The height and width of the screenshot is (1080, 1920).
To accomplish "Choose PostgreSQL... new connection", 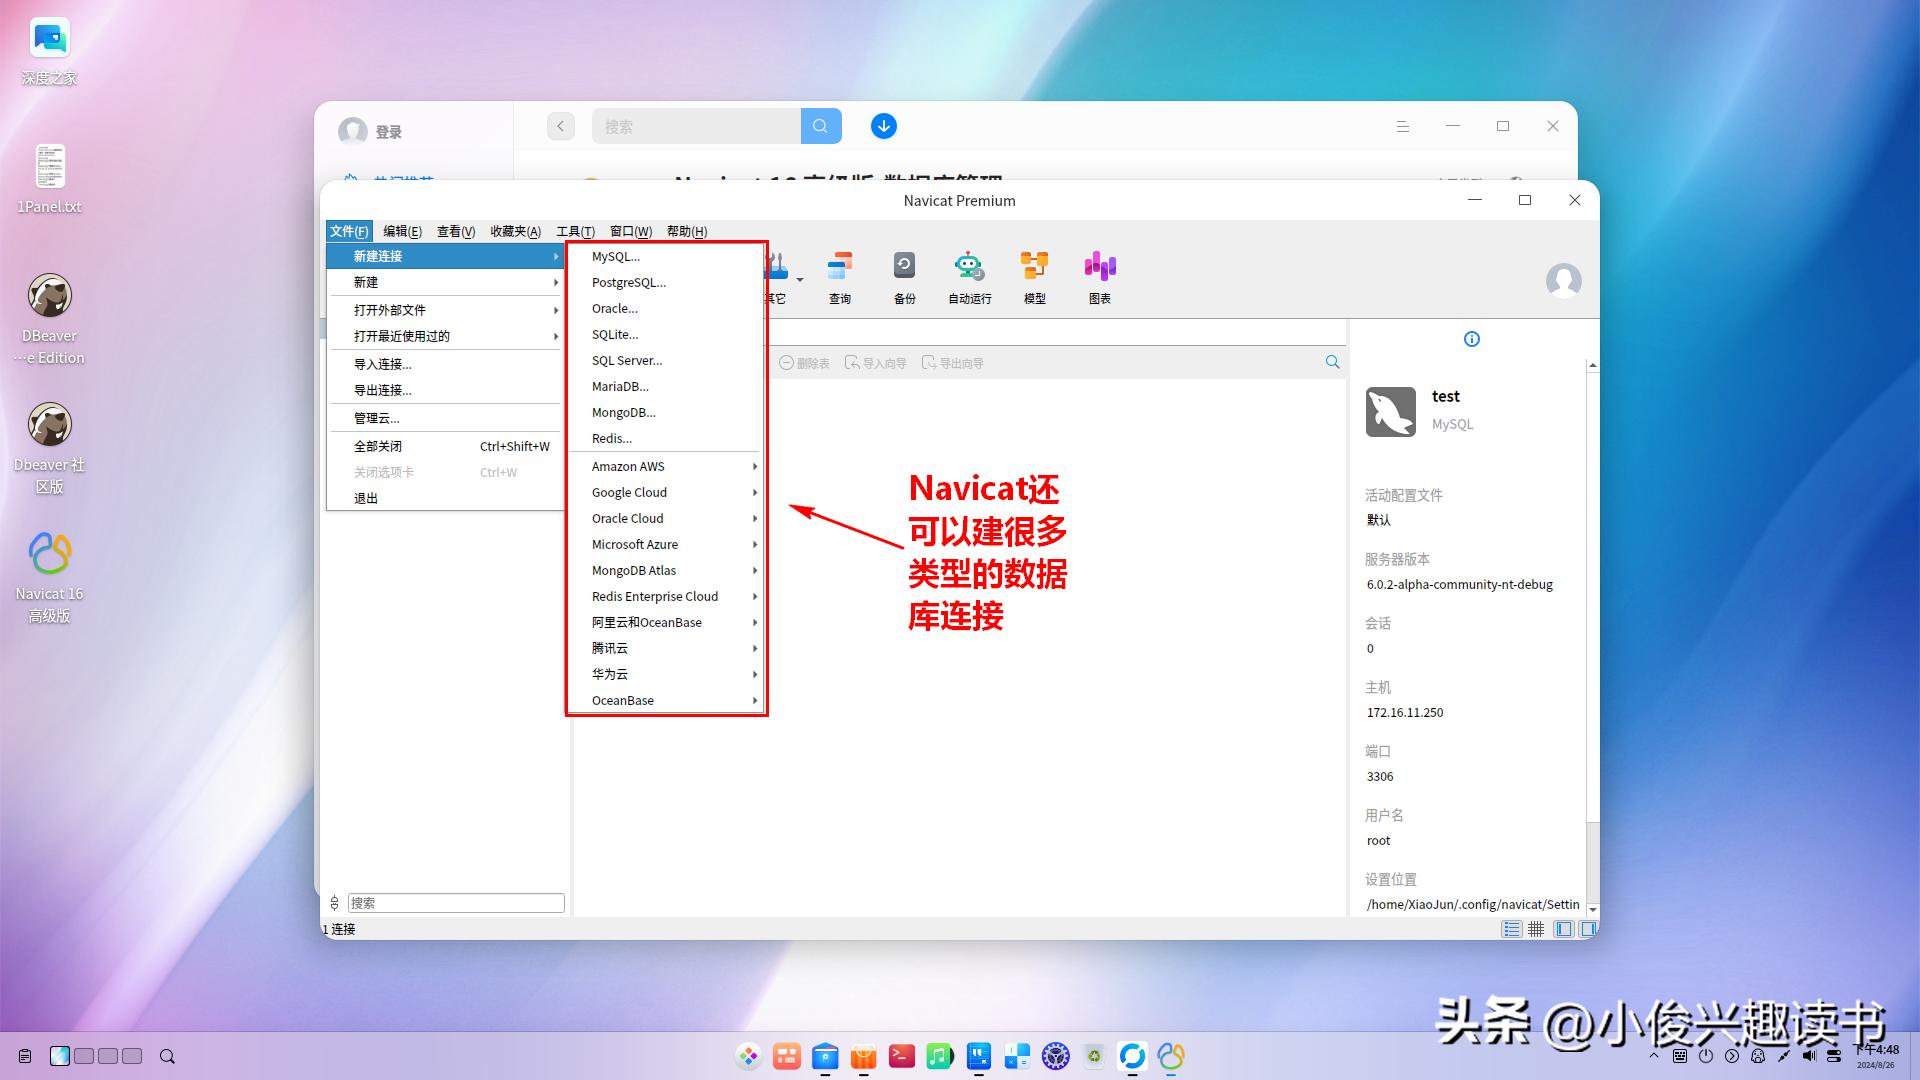I will coord(667,282).
